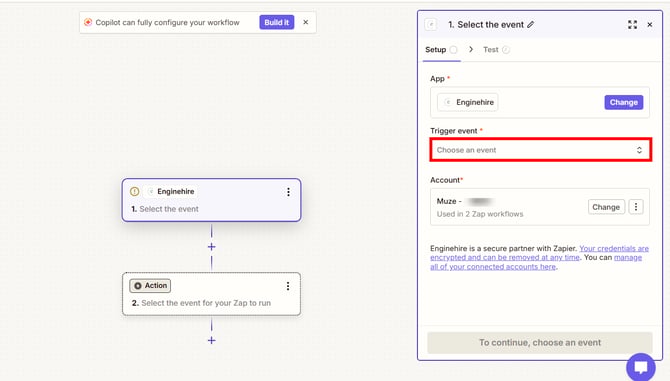Click the purple Change app button
Screen dimensions: 670x381
point(623,102)
